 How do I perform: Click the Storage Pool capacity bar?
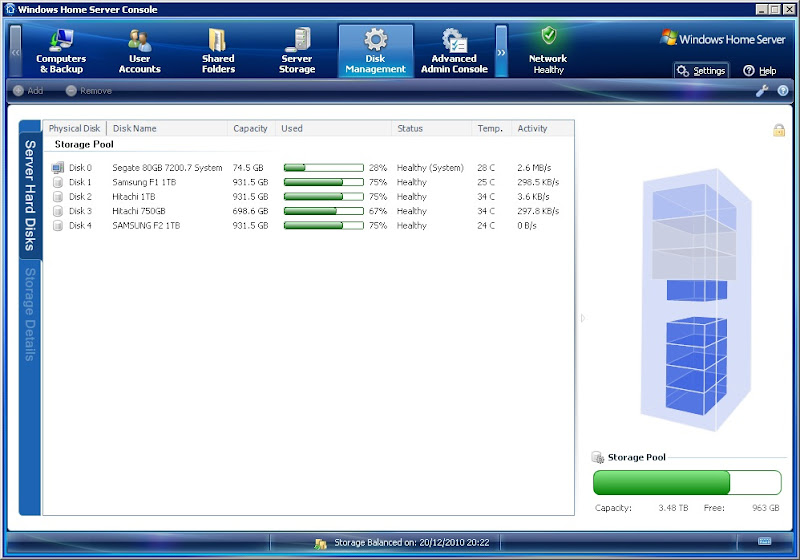click(687, 482)
